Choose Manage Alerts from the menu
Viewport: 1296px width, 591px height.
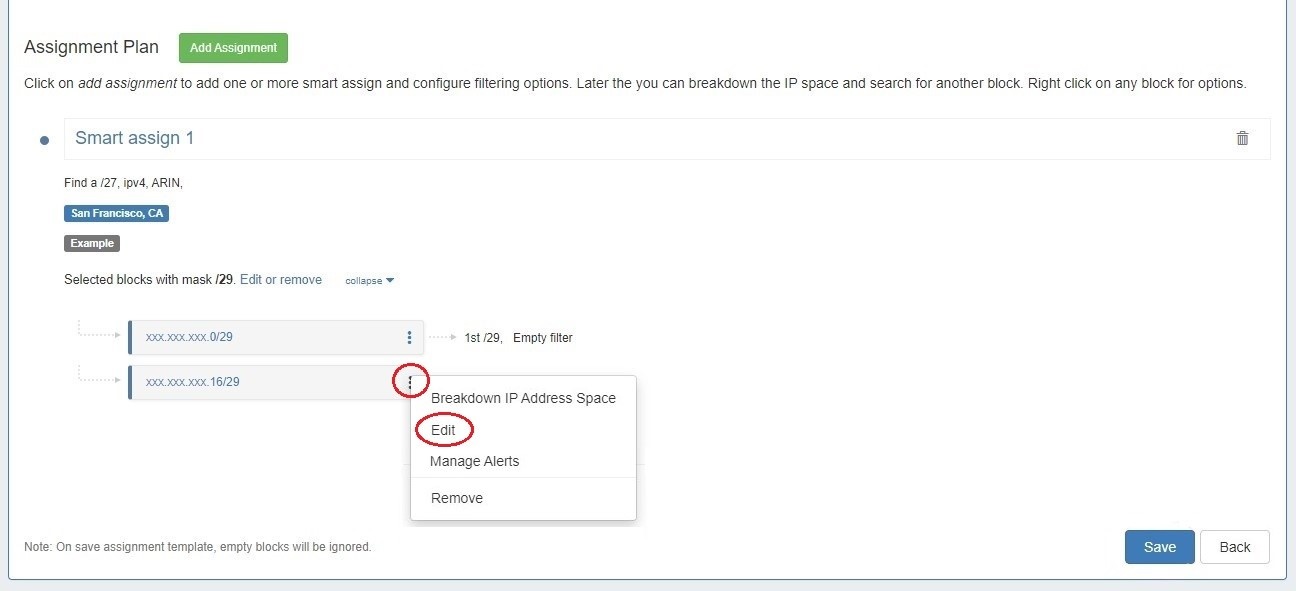click(x=474, y=461)
